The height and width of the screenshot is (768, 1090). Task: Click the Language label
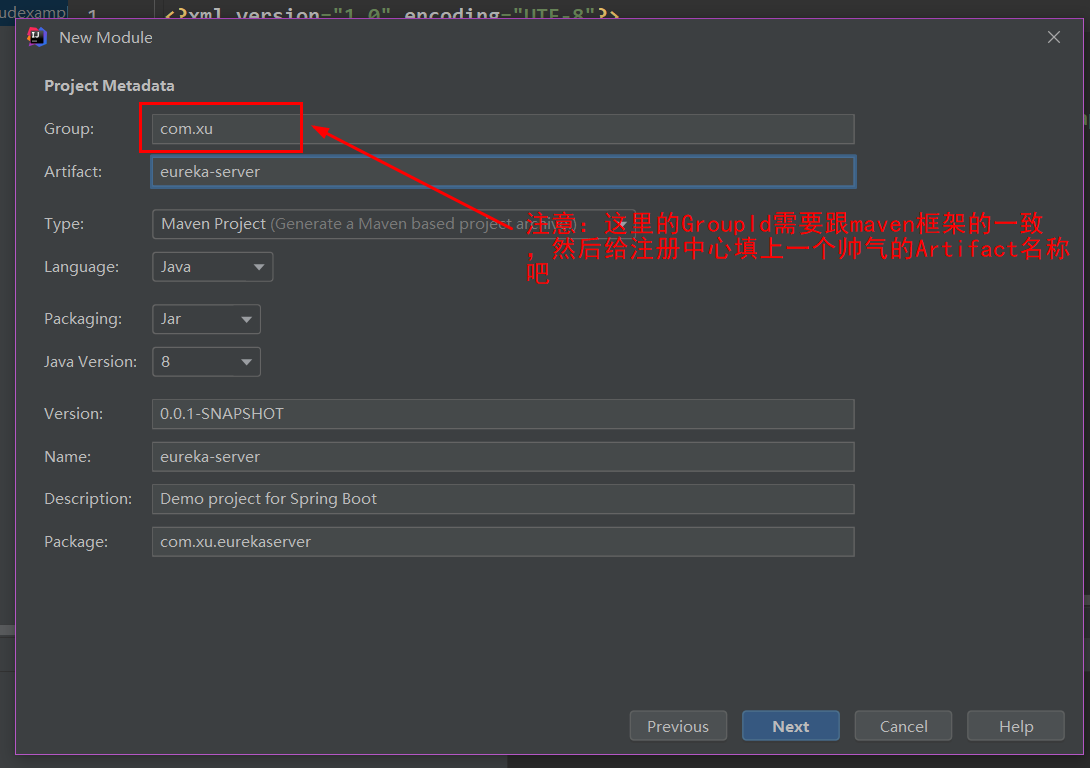(81, 267)
